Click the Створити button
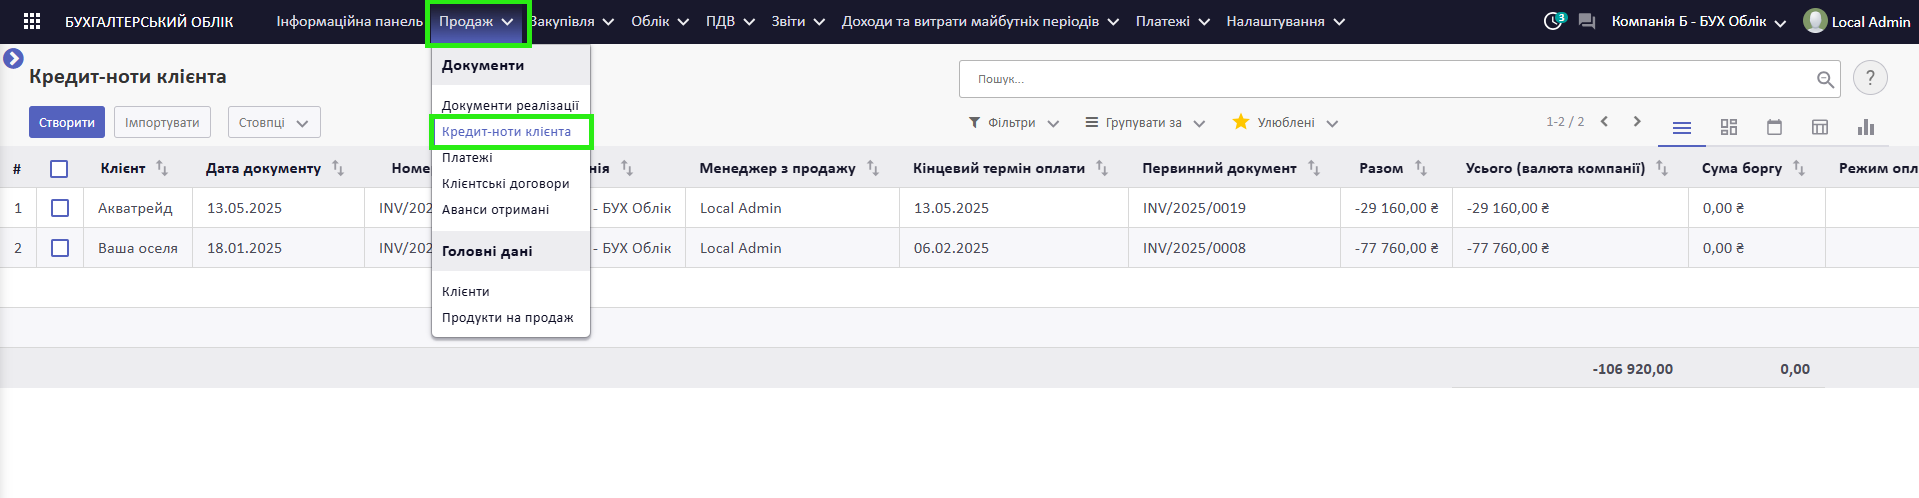The image size is (1919, 498). (67, 122)
